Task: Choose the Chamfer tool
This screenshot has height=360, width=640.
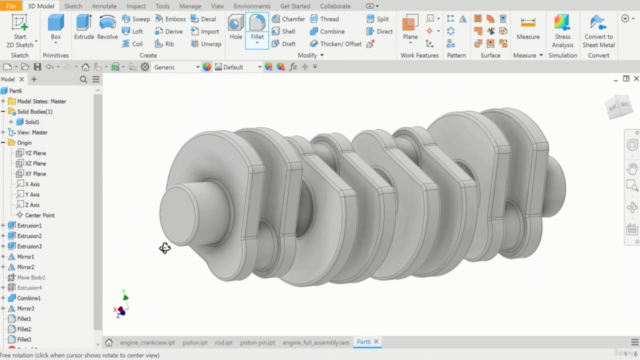Action: coord(288,19)
